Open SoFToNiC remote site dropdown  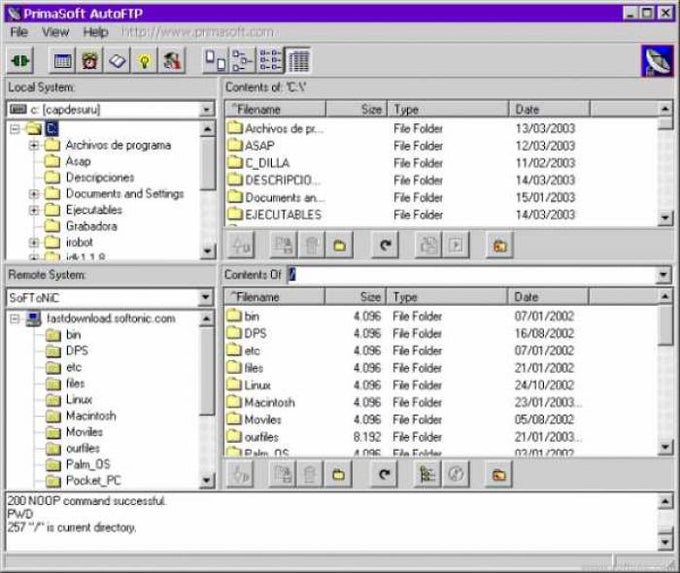(x=206, y=298)
